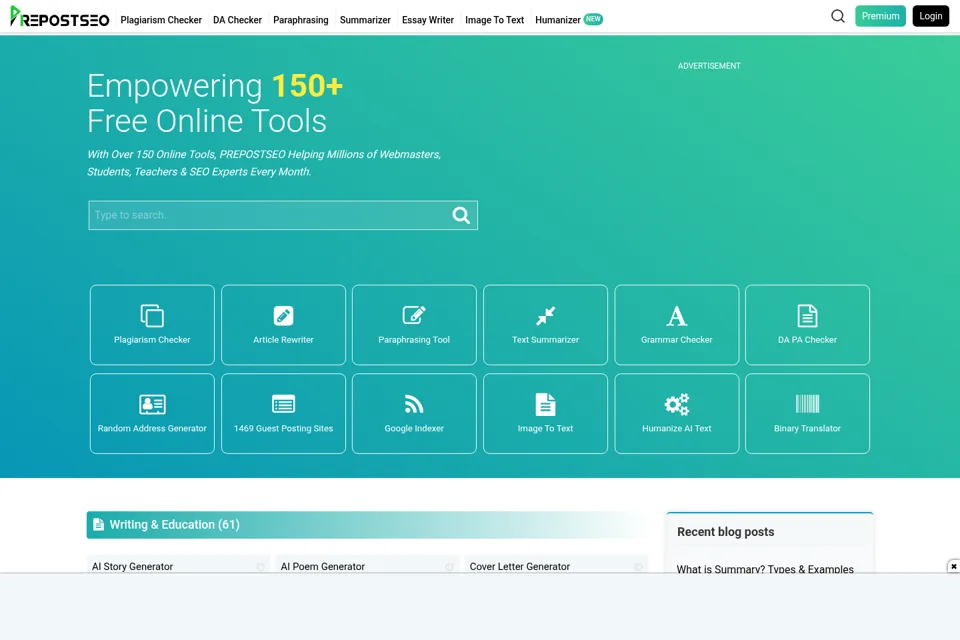Select Summarizer in the top menu

pos(365,20)
